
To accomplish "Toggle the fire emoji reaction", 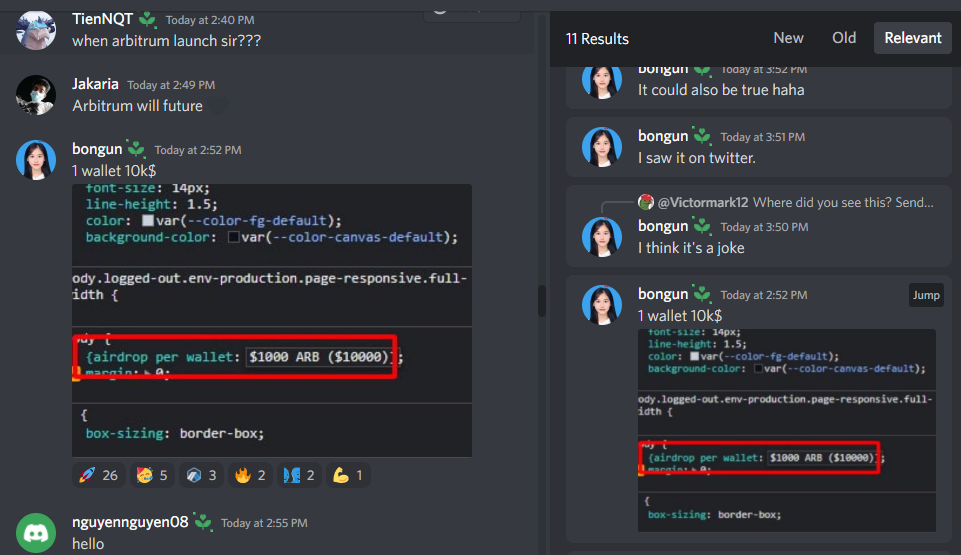I will click(x=250, y=475).
